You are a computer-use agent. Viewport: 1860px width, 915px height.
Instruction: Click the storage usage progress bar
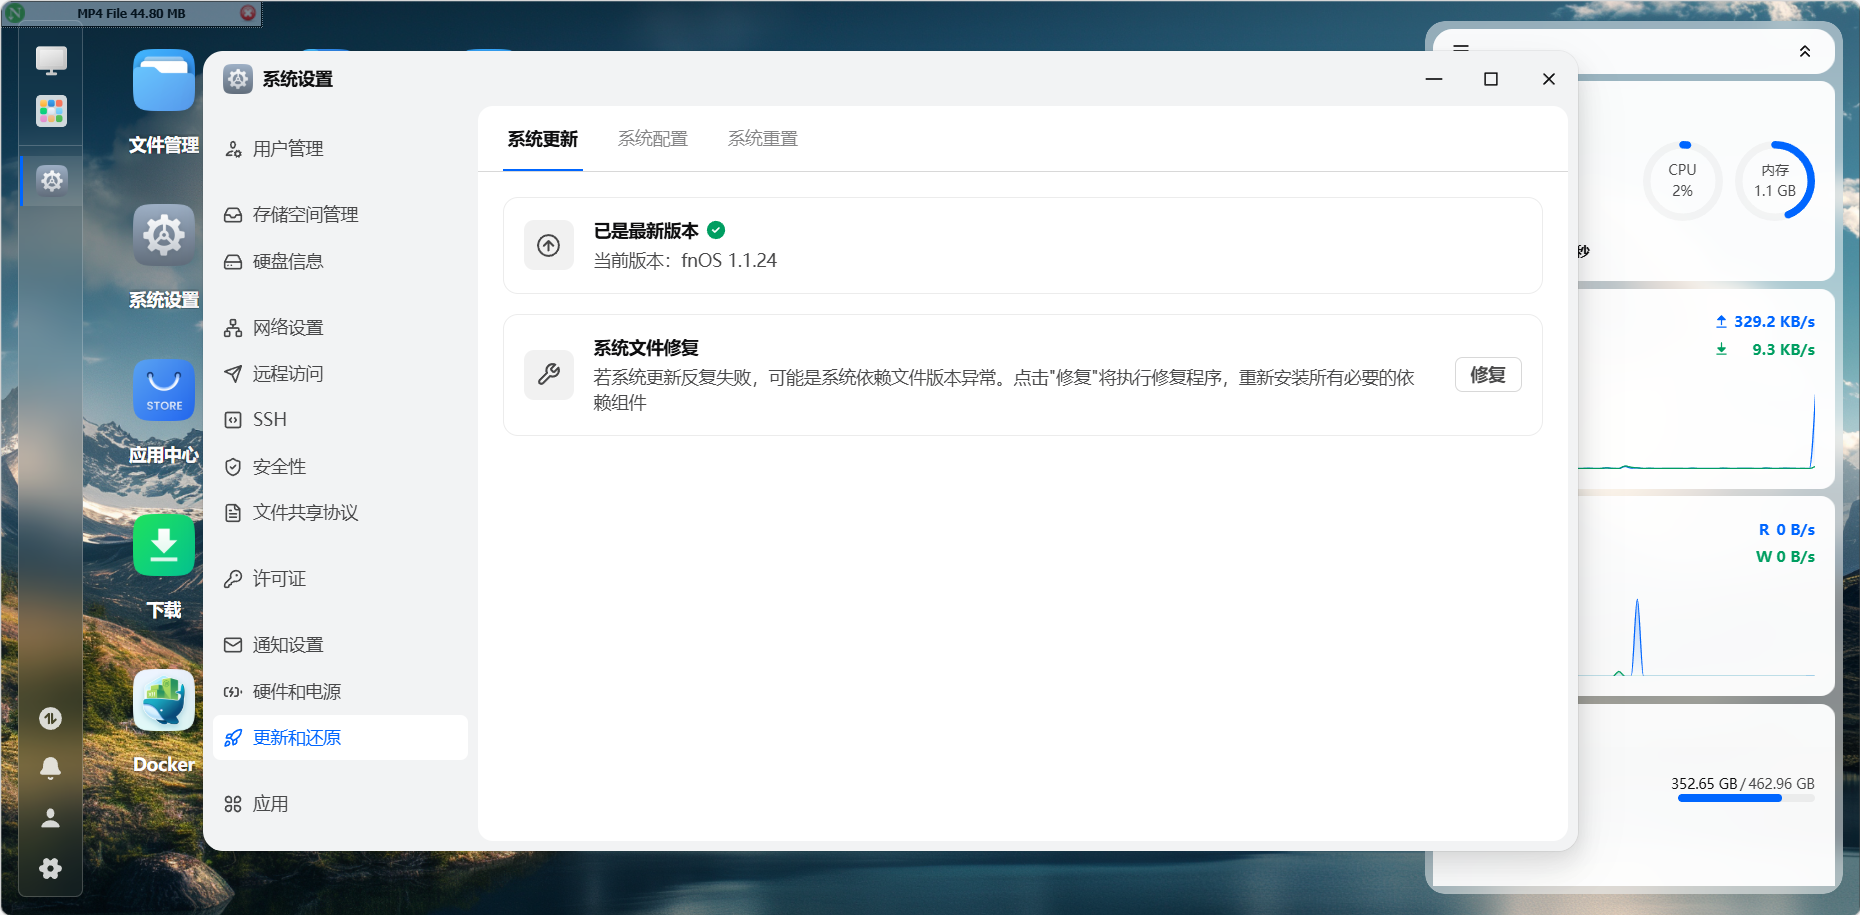[1745, 798]
